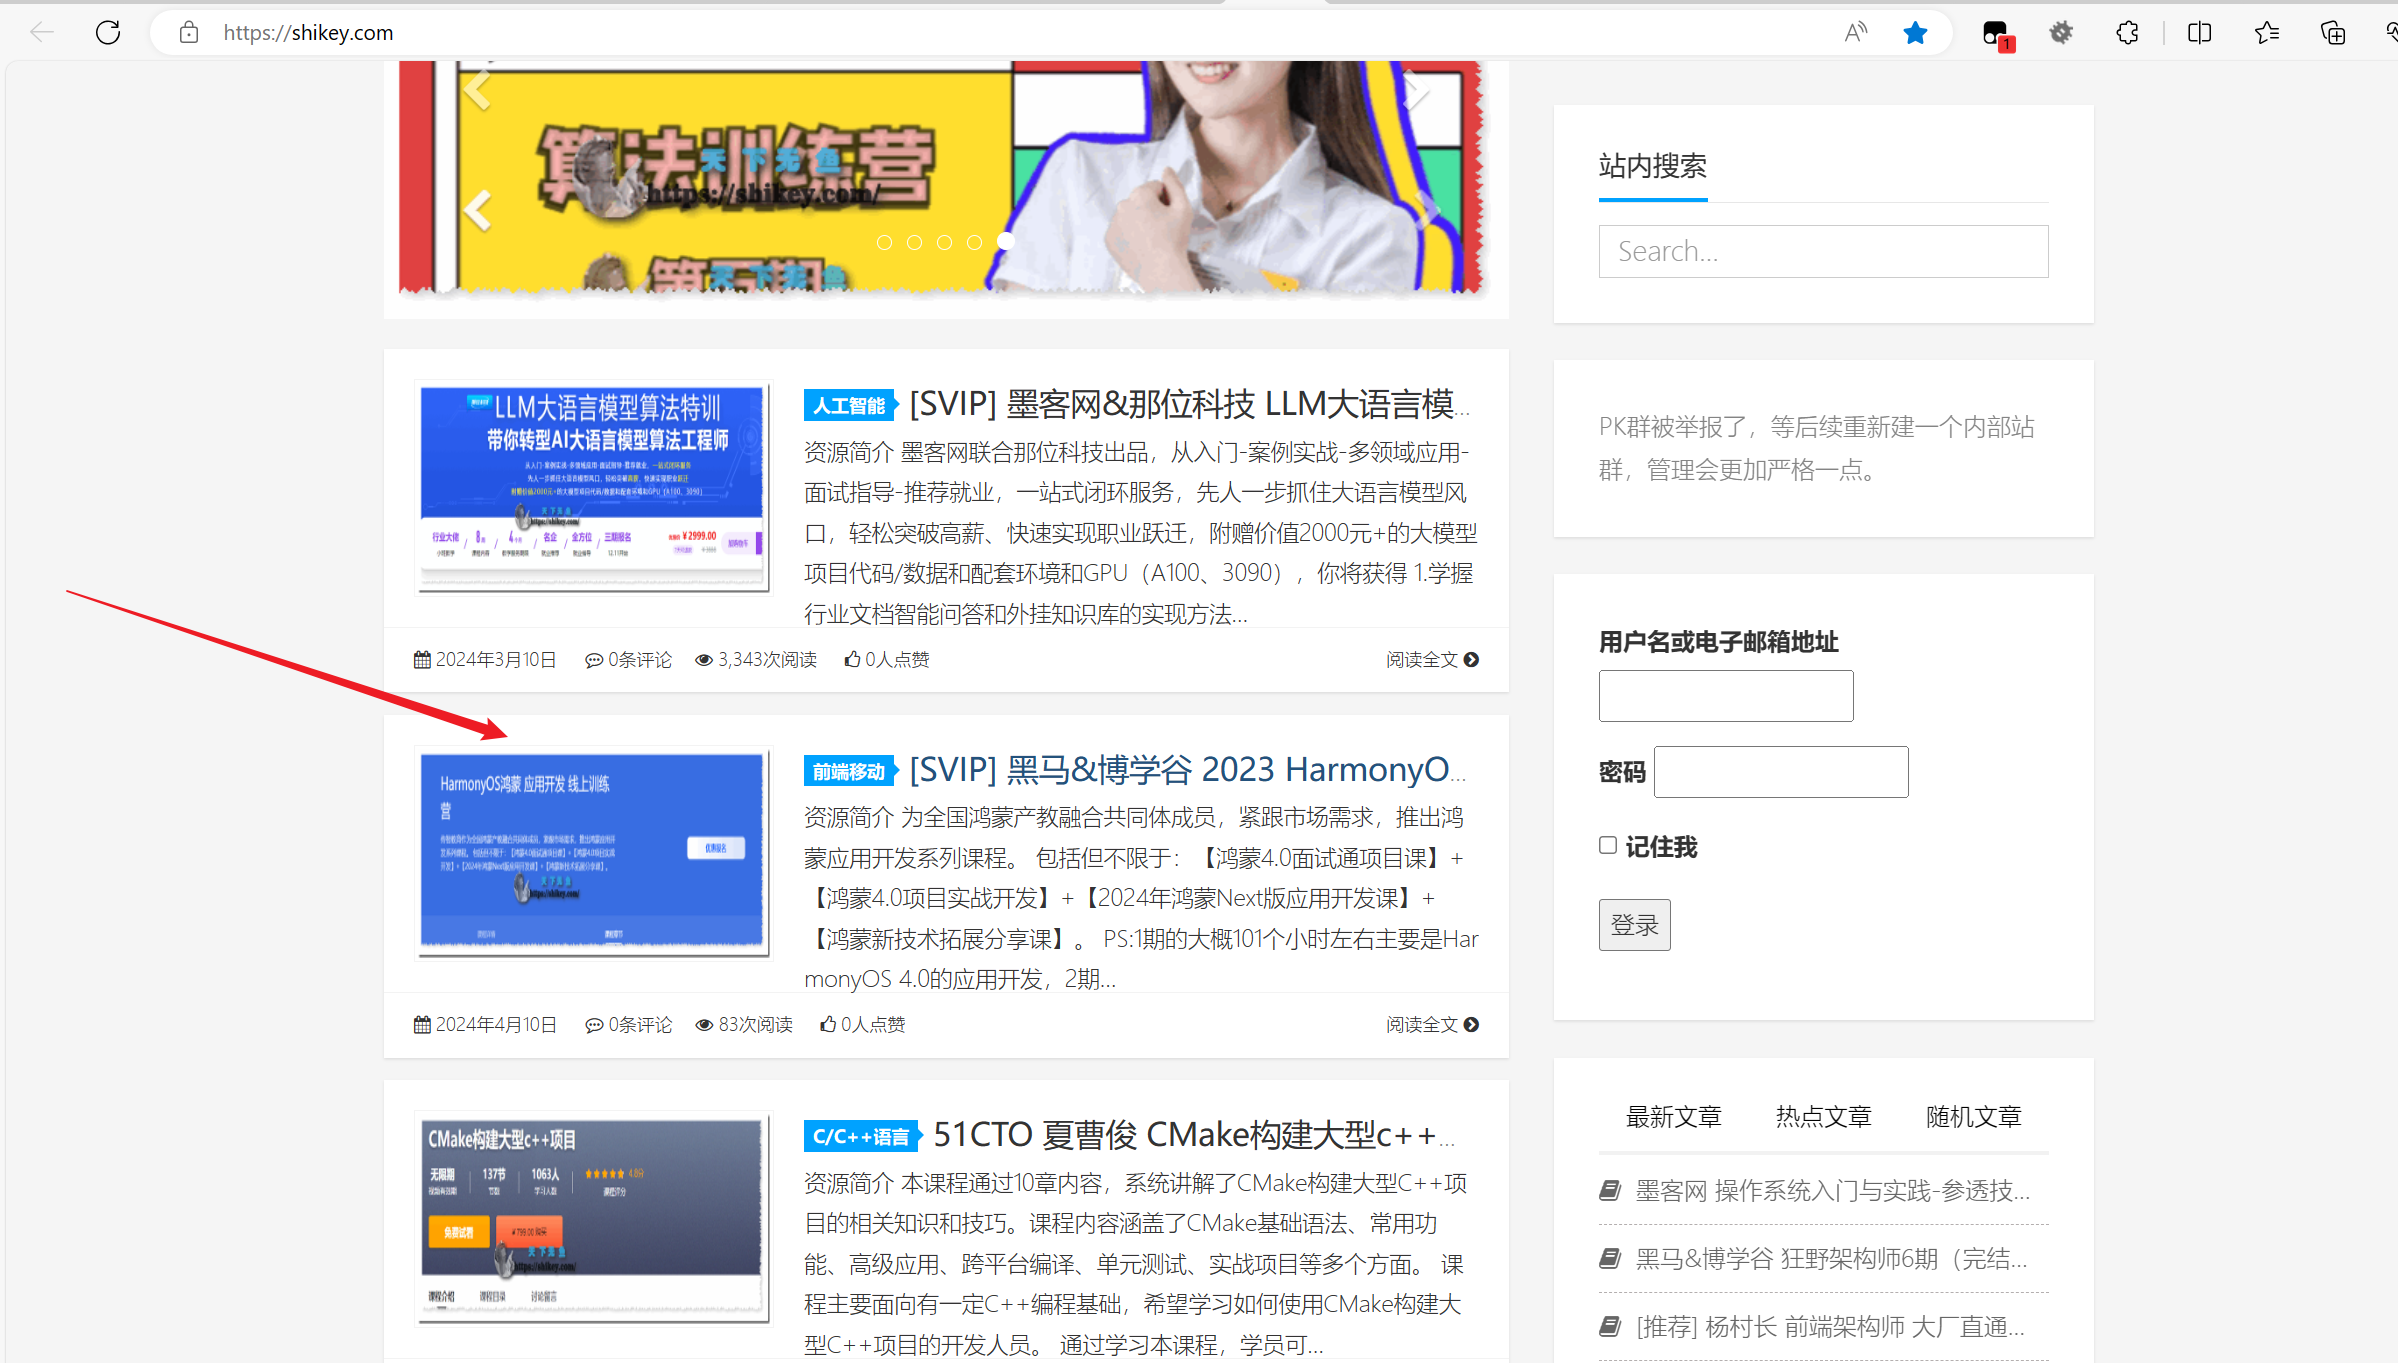Open the browser Extensions puzzle icon

tap(2127, 31)
